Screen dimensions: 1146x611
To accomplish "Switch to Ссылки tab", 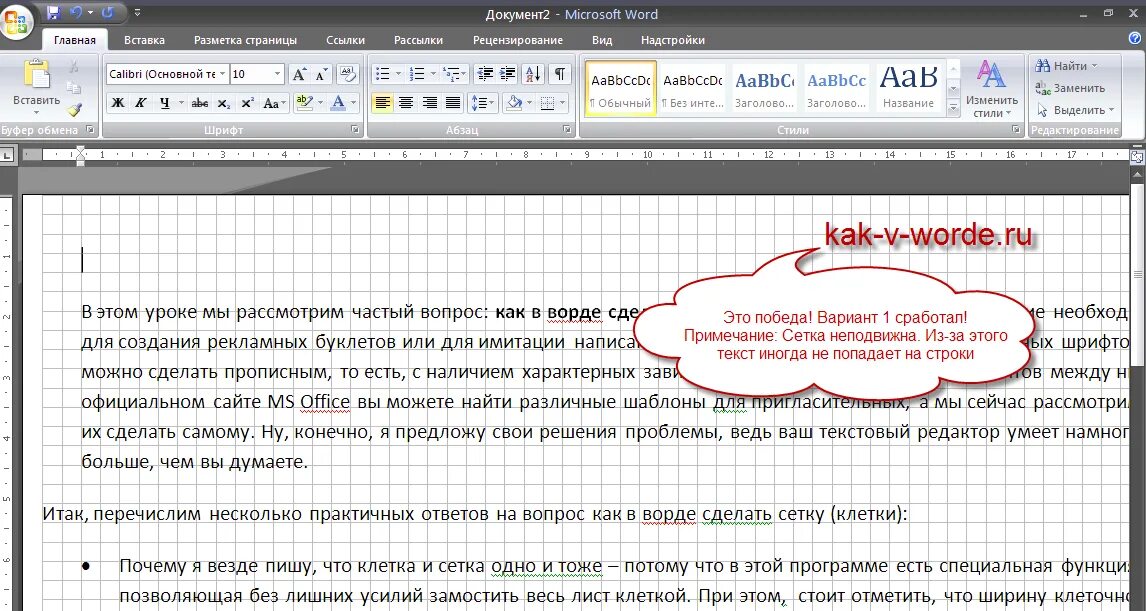I will (345, 40).
